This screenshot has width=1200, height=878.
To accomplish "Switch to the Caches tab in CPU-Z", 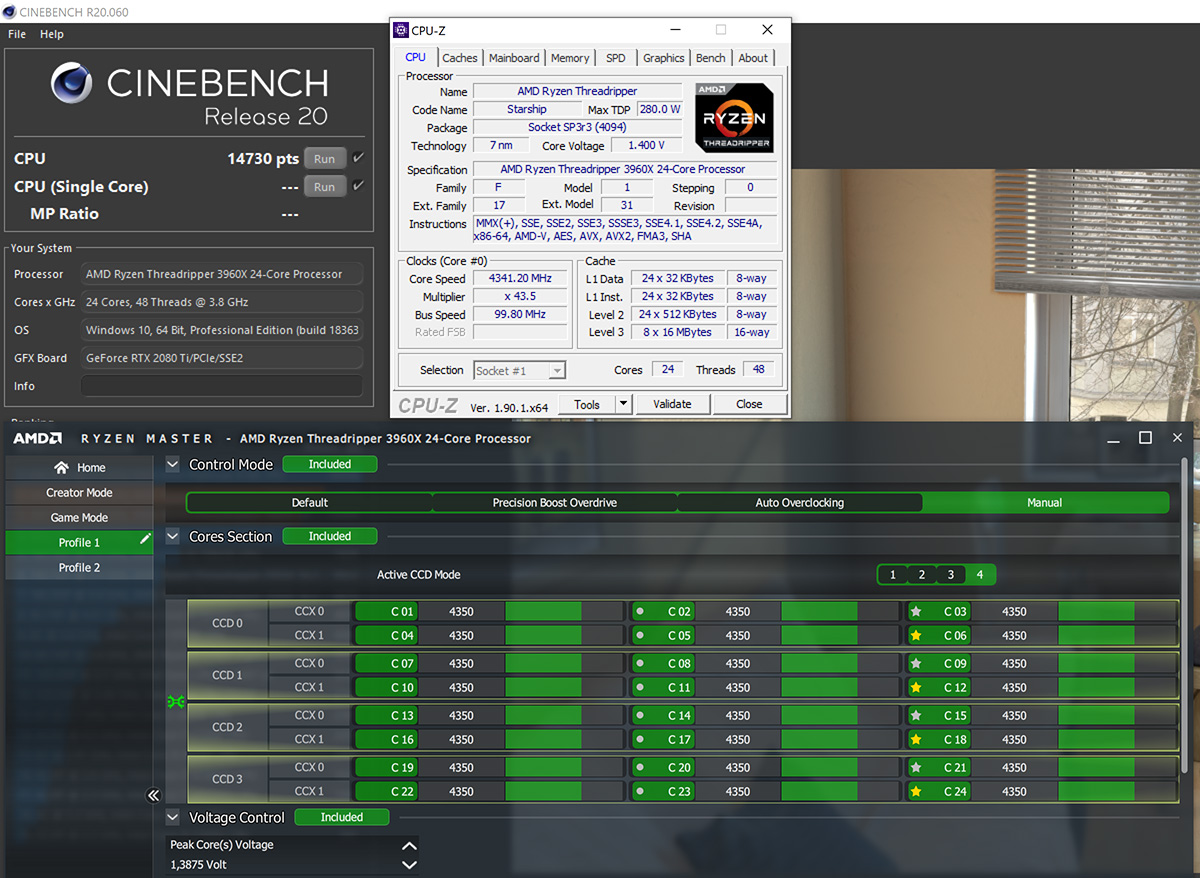I will pyautogui.click(x=460, y=58).
